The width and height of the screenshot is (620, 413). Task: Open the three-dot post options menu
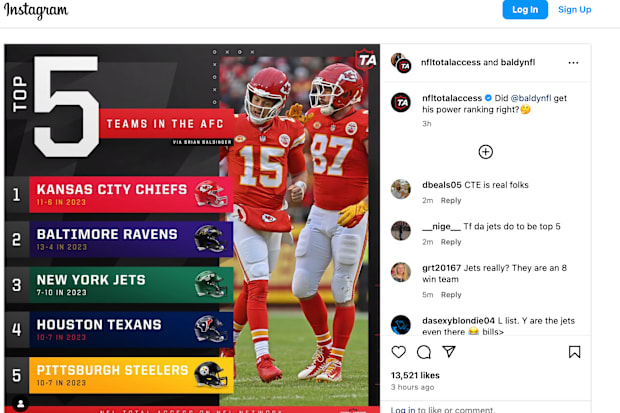[x=573, y=62]
